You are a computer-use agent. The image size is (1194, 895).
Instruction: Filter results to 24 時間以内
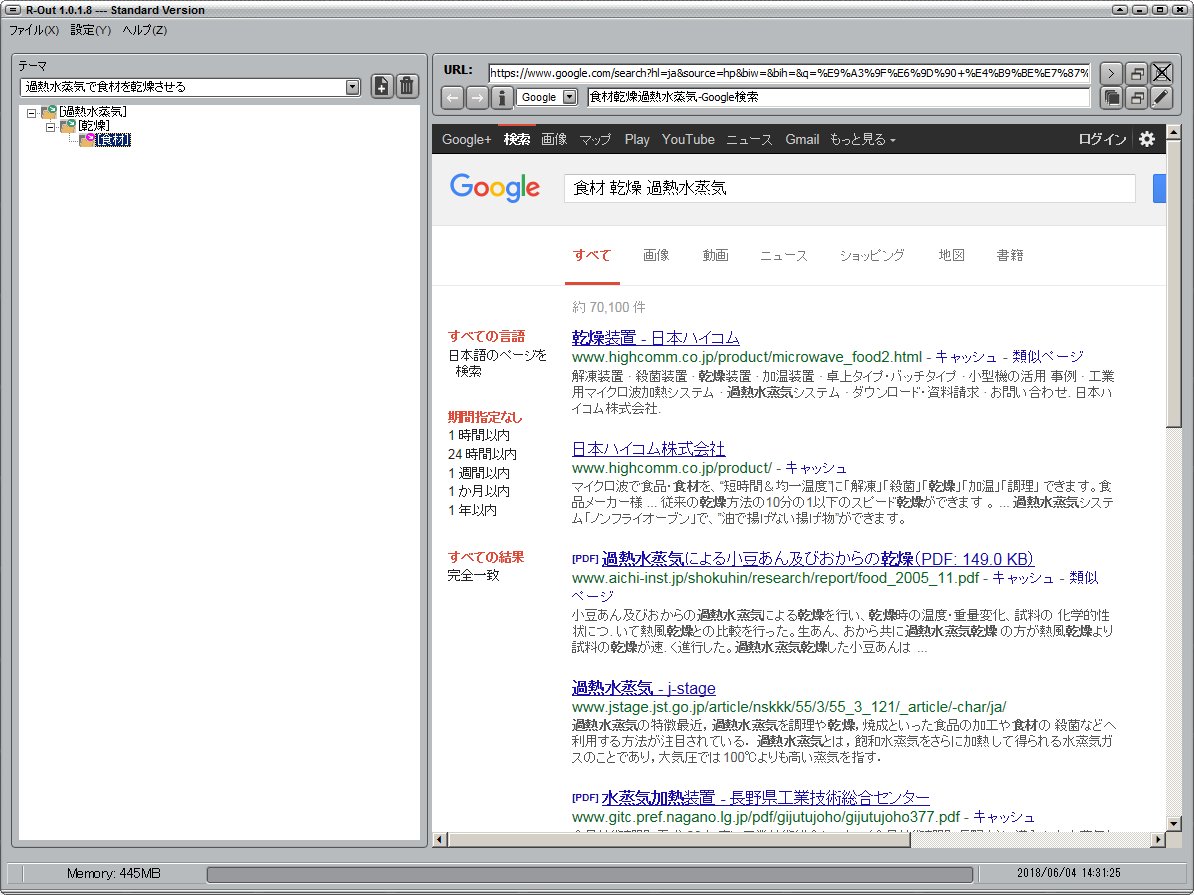(x=482, y=454)
